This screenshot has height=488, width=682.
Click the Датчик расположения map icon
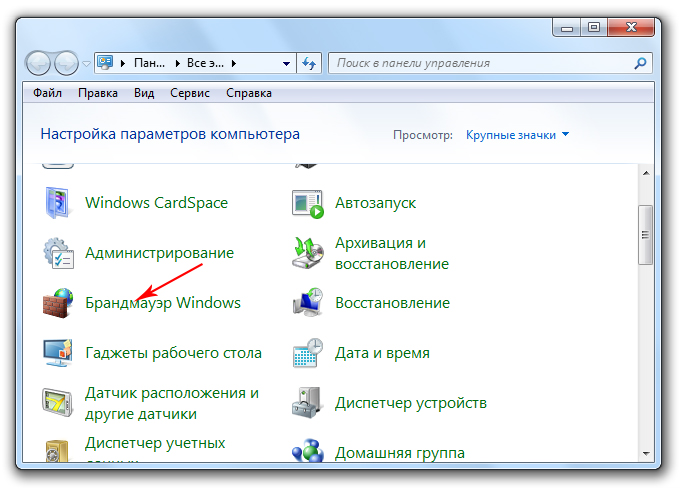coord(57,402)
